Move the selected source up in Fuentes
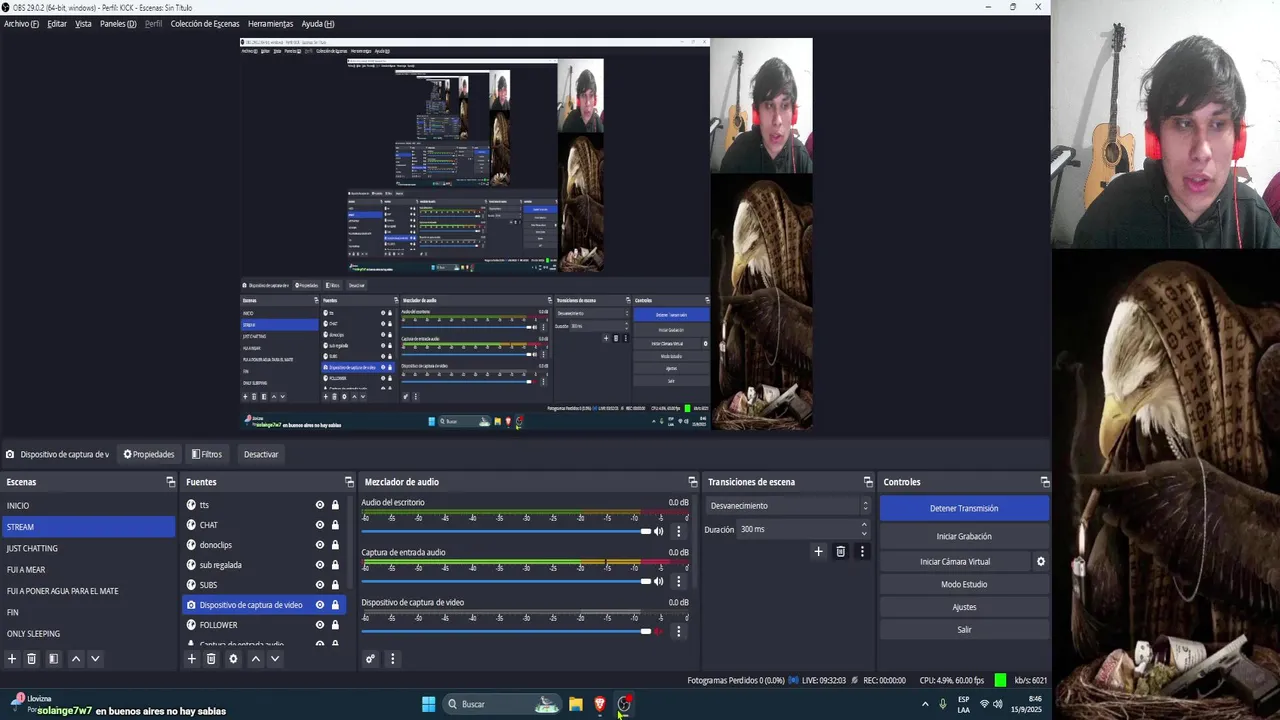 point(256,659)
